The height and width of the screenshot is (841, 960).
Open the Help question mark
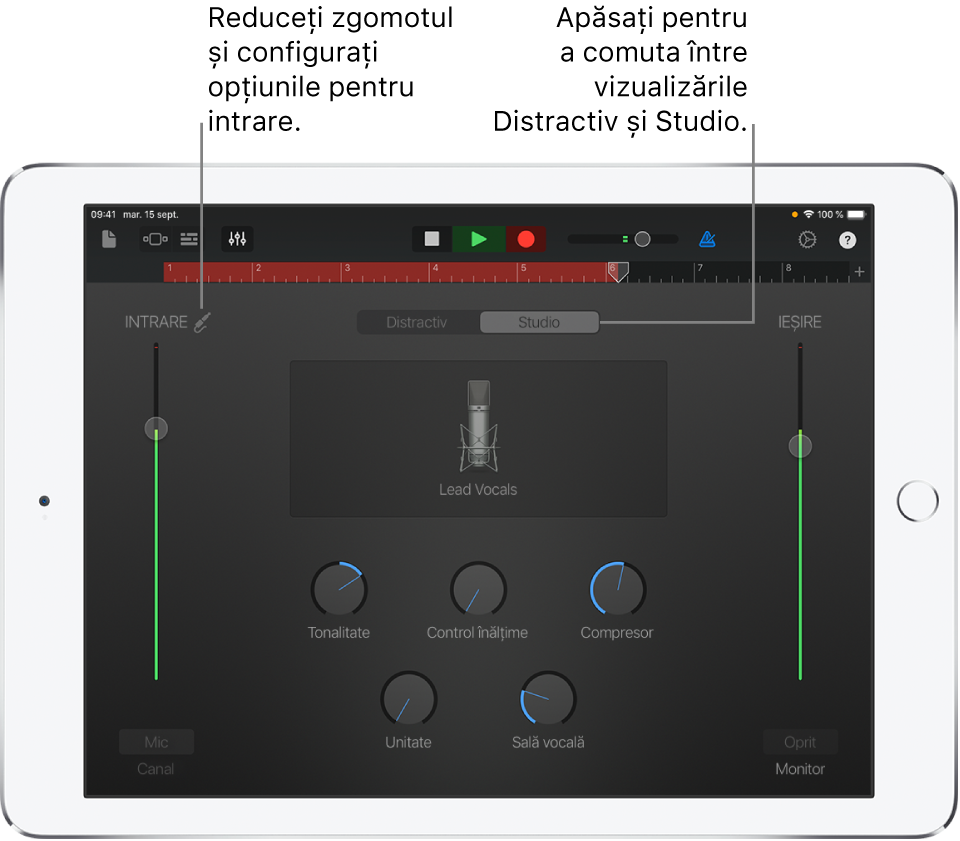[x=847, y=240]
